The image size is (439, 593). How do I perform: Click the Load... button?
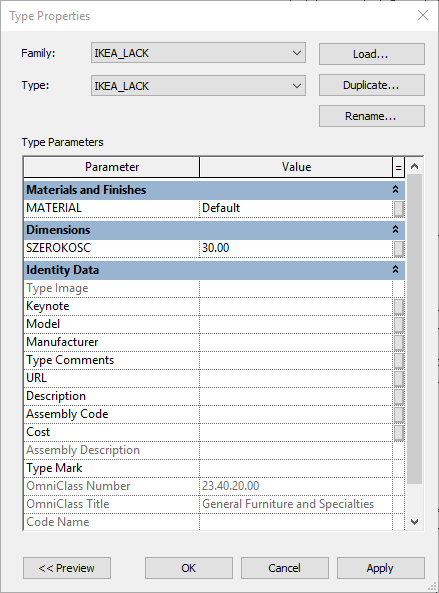coord(372,54)
